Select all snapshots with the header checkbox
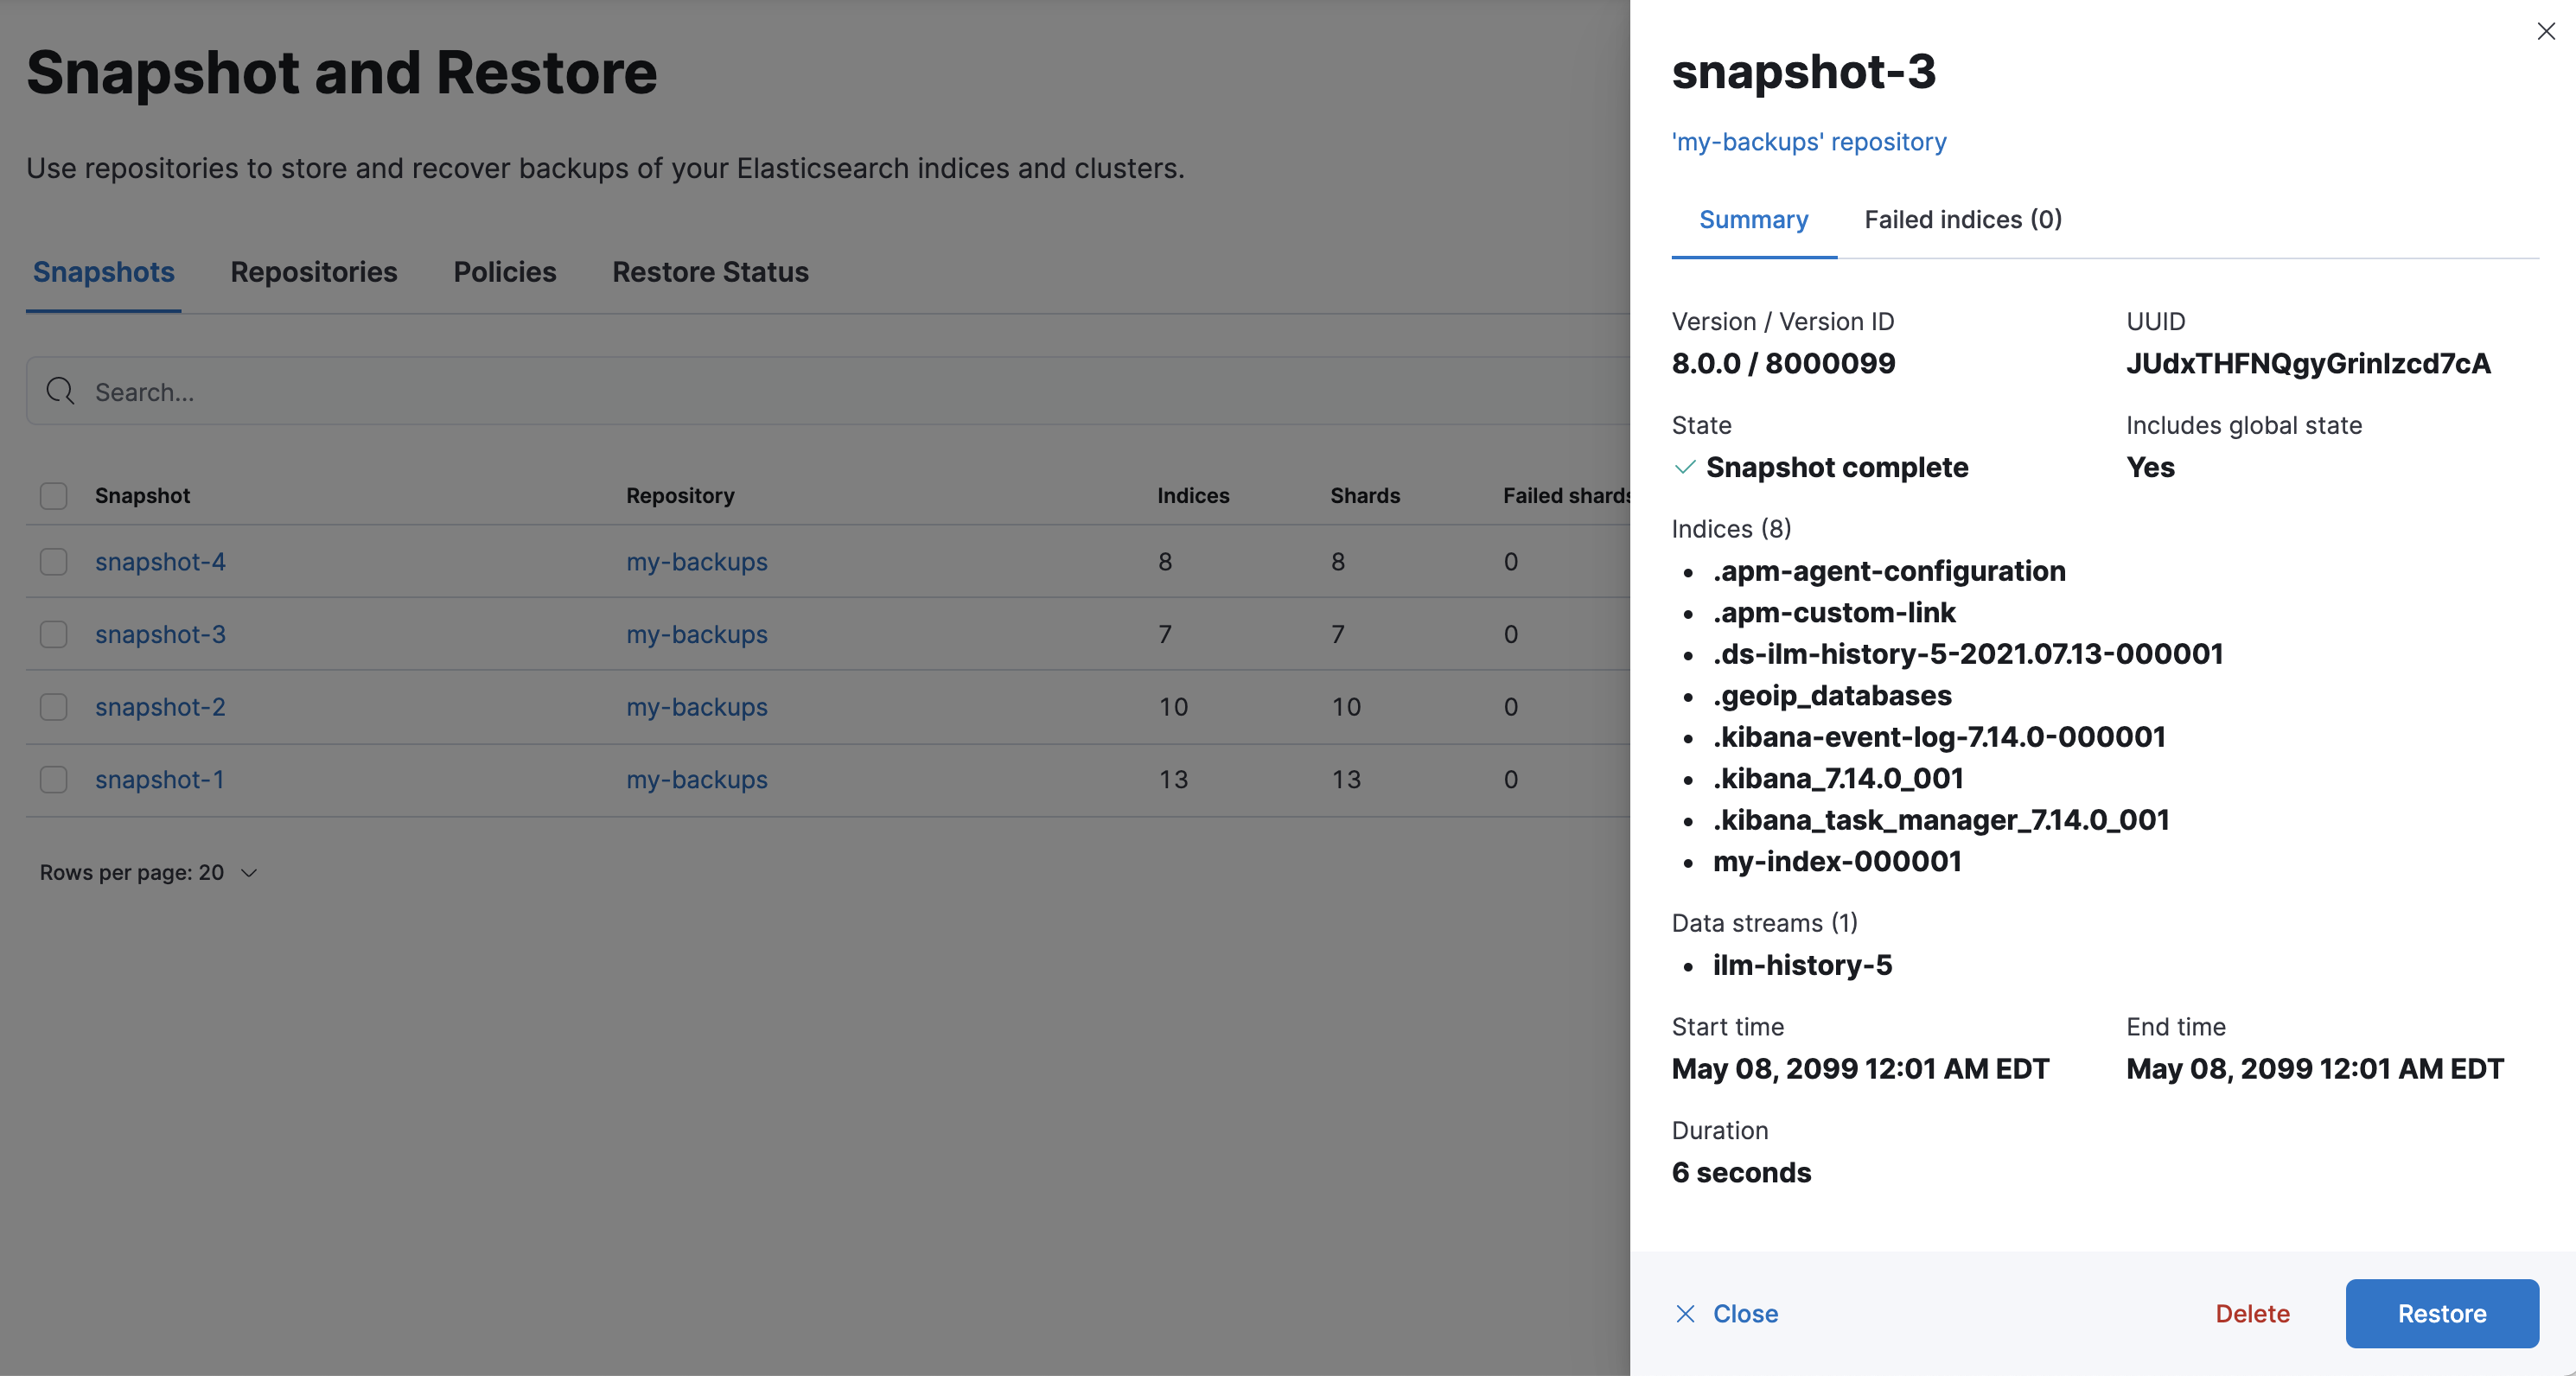Screen dimensions: 2576x1376 [x=53, y=495]
